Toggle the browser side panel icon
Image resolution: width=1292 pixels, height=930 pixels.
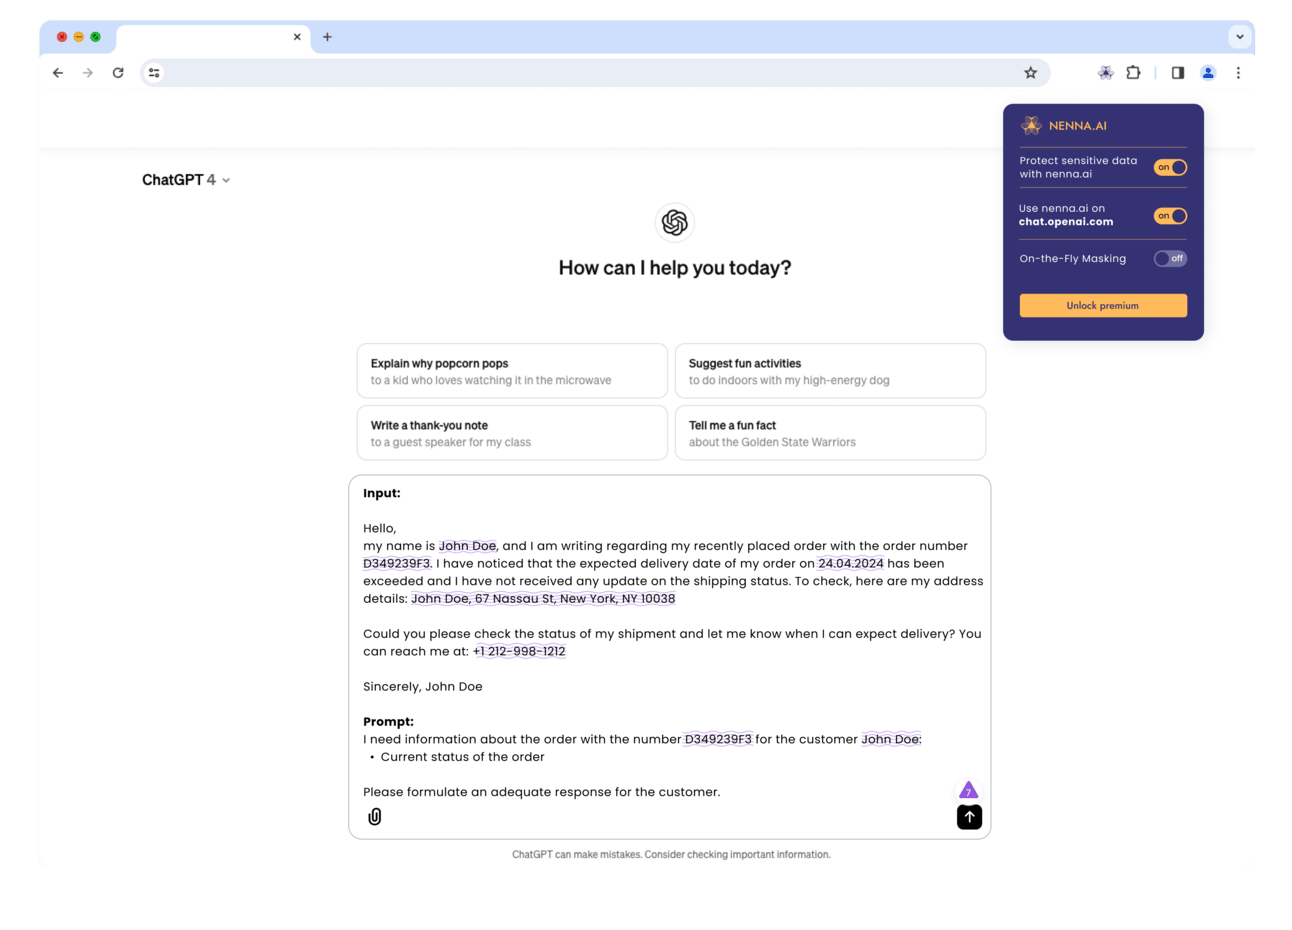[x=1178, y=73]
